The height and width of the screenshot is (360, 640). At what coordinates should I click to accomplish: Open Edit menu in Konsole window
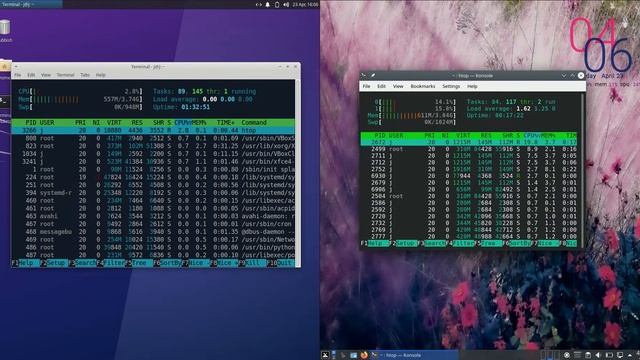coord(381,86)
